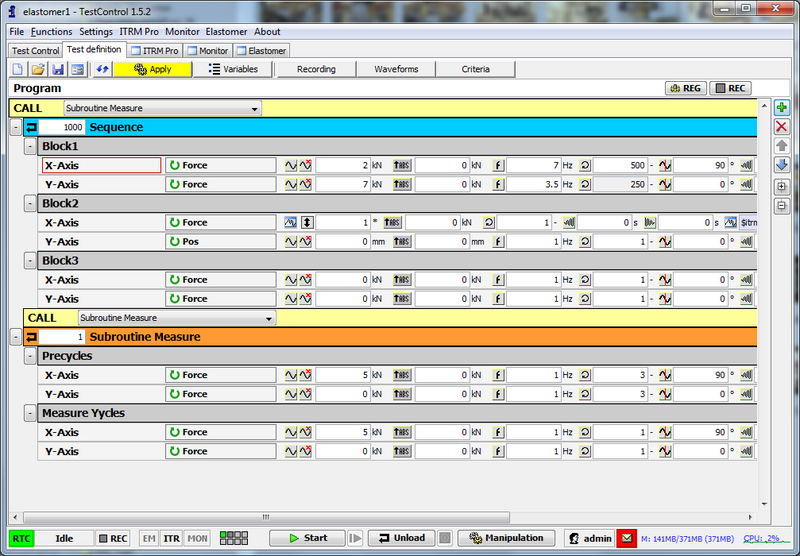
Task: Click the subroutine loop icon beside Subroutine Measure
Action: [x=31, y=337]
